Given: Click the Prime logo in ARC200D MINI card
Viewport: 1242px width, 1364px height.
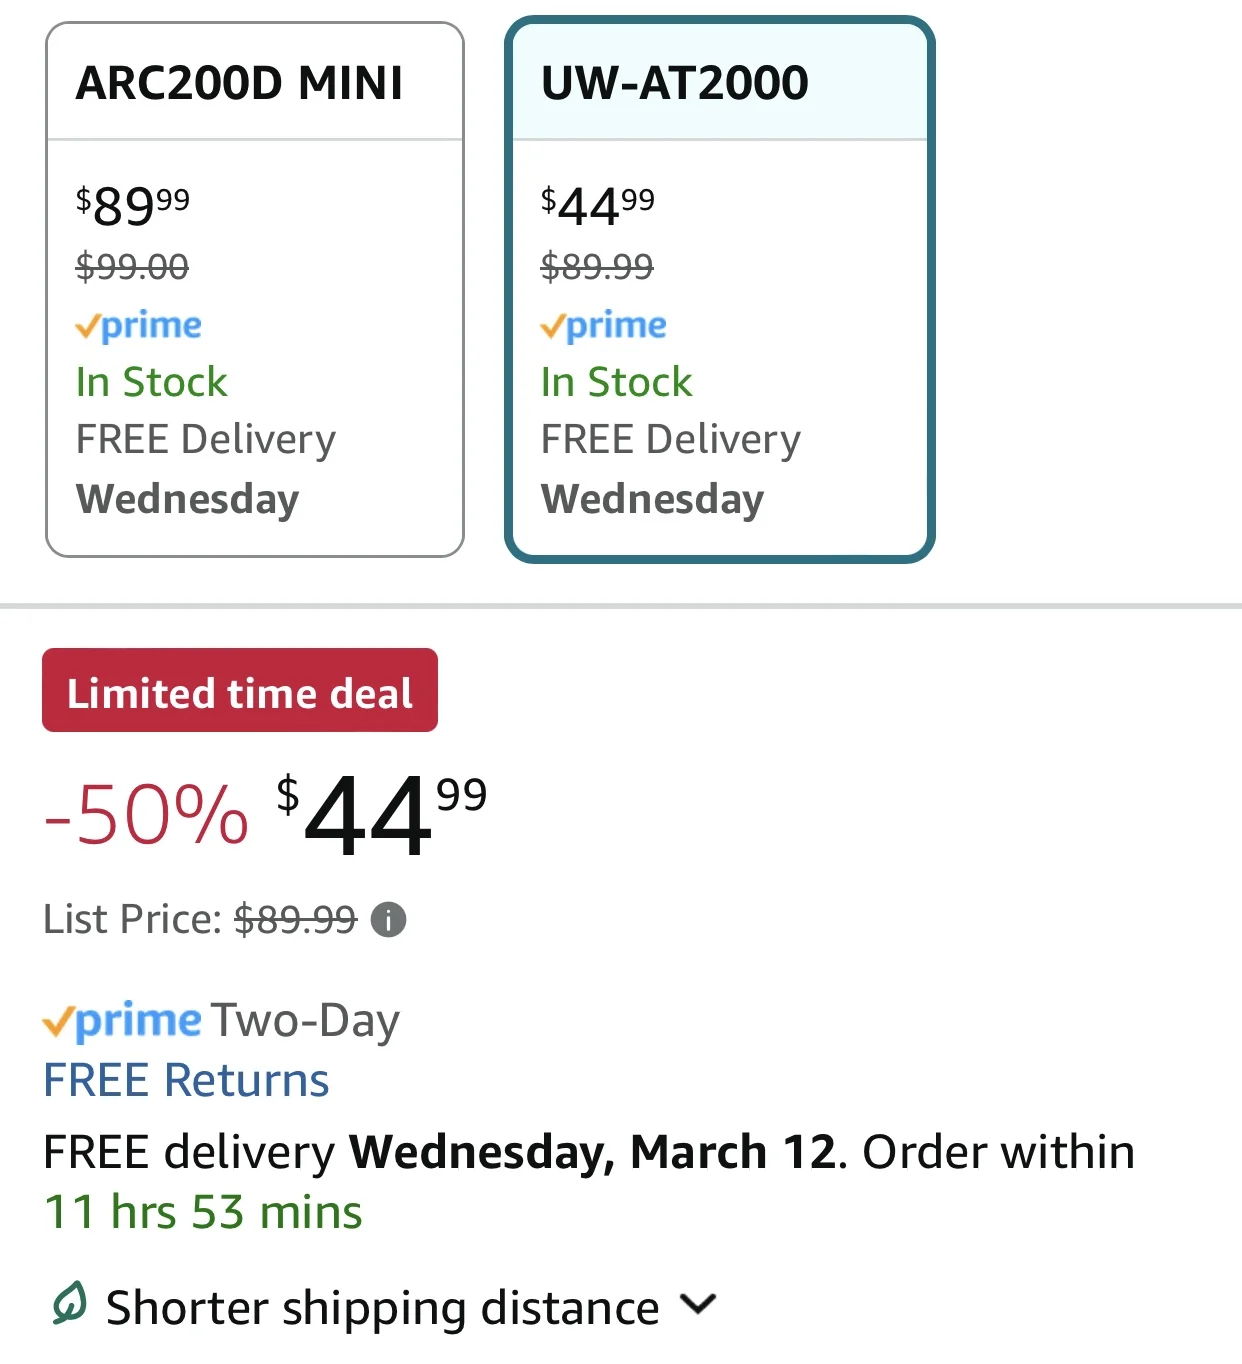Looking at the screenshot, I should tap(139, 325).
